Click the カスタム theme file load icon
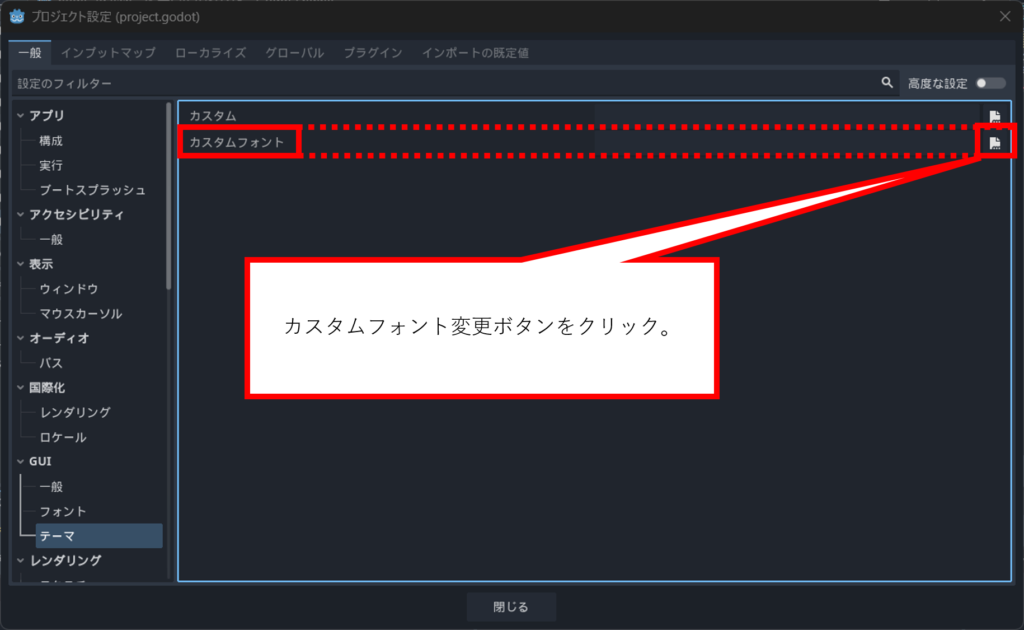This screenshot has height=630, width=1024. (994, 117)
